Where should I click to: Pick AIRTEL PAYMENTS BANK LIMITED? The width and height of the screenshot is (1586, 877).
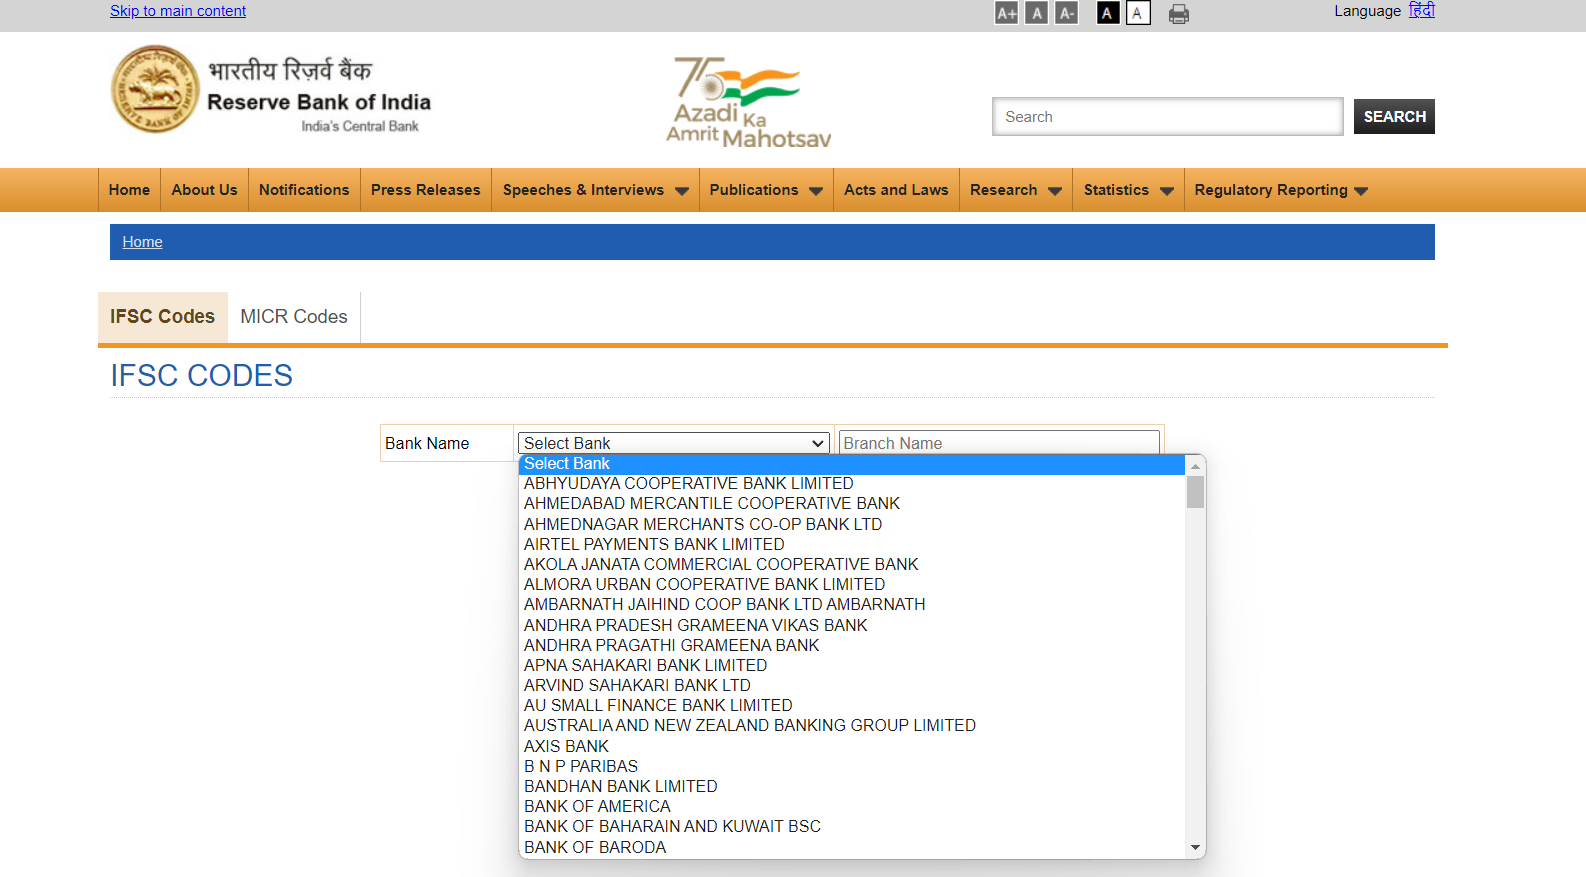[x=852, y=544]
